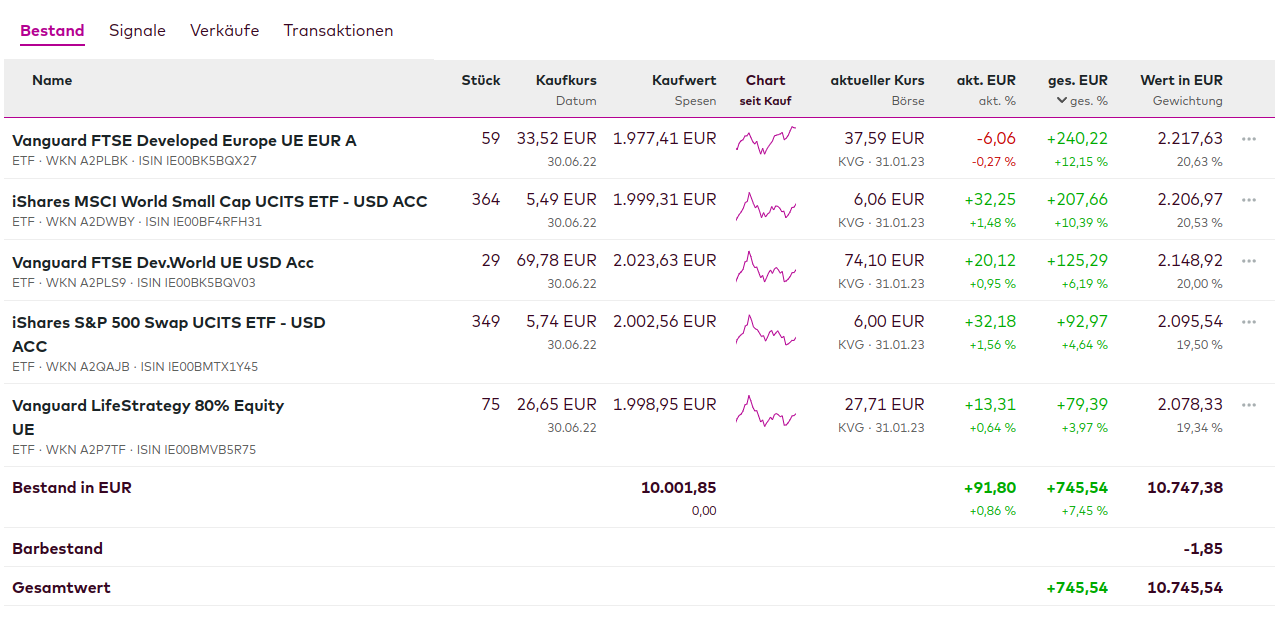Open Vanguard FTSE Developed Europe UE EUR A
Screen dimensions: 1286x630
(184, 140)
